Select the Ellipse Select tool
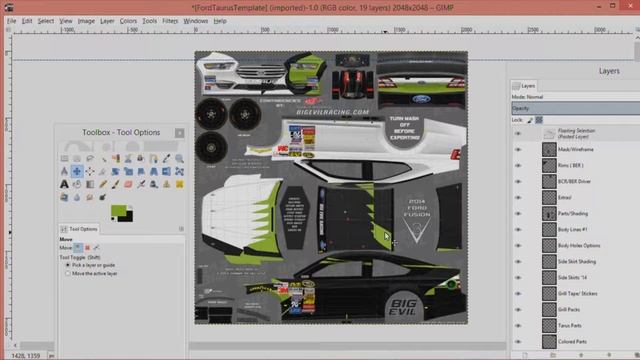Screen dimensions: 640x360 pyautogui.click(x=77, y=158)
